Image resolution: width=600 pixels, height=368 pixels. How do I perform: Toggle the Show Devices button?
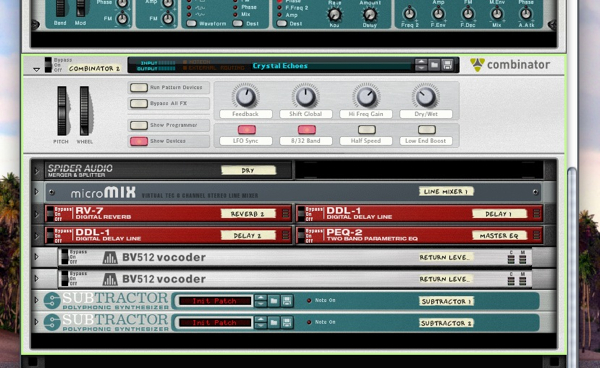coord(139,141)
